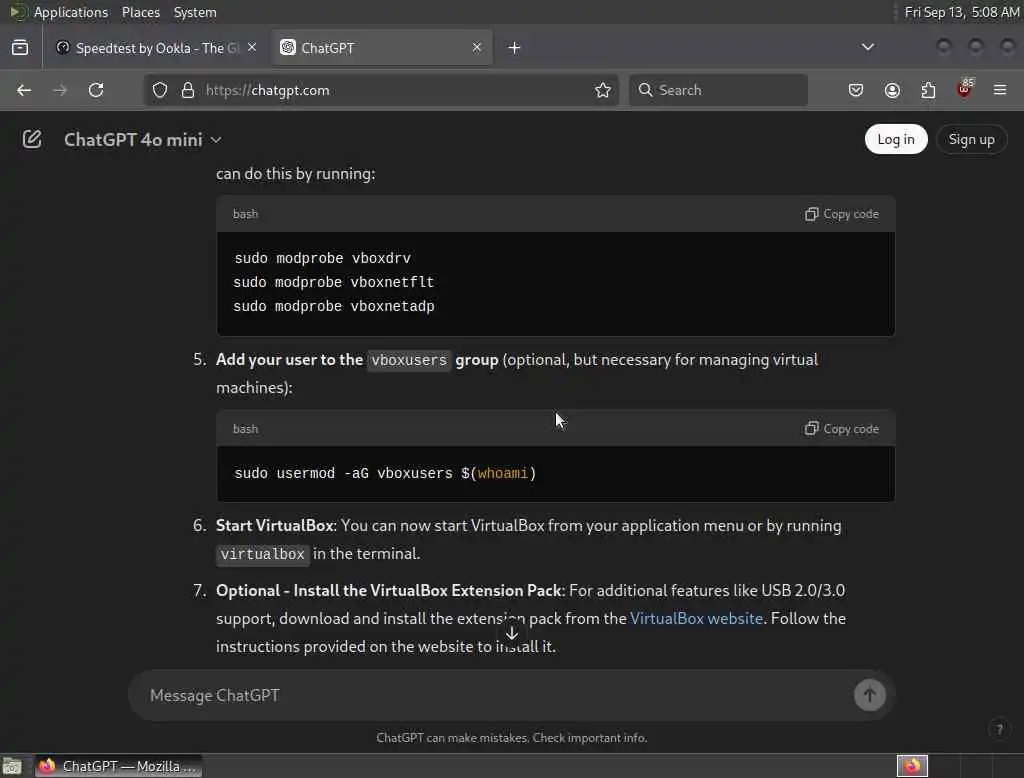The image size is (1024, 778).
Task: Click the sudo modprobe vboxnetflt line
Action: coord(334,282)
